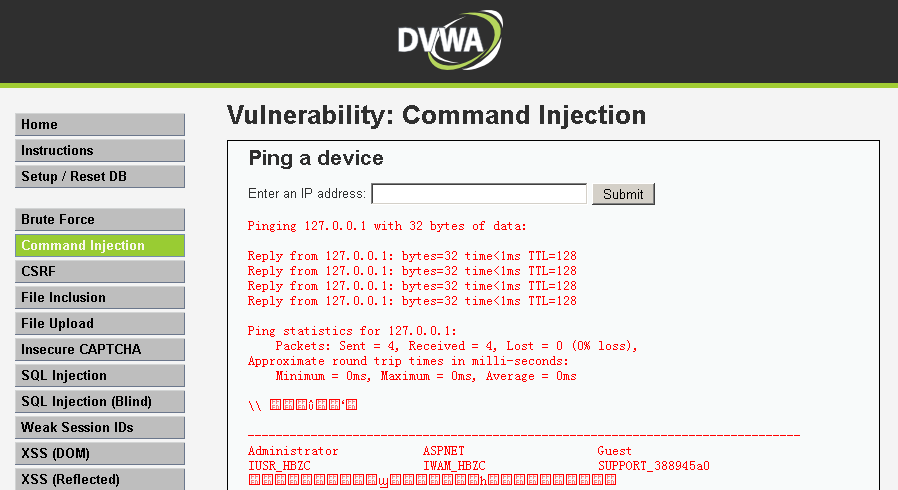898x490 pixels.
Task: Click the DVWA logo in the header
Action: [x=449, y=40]
